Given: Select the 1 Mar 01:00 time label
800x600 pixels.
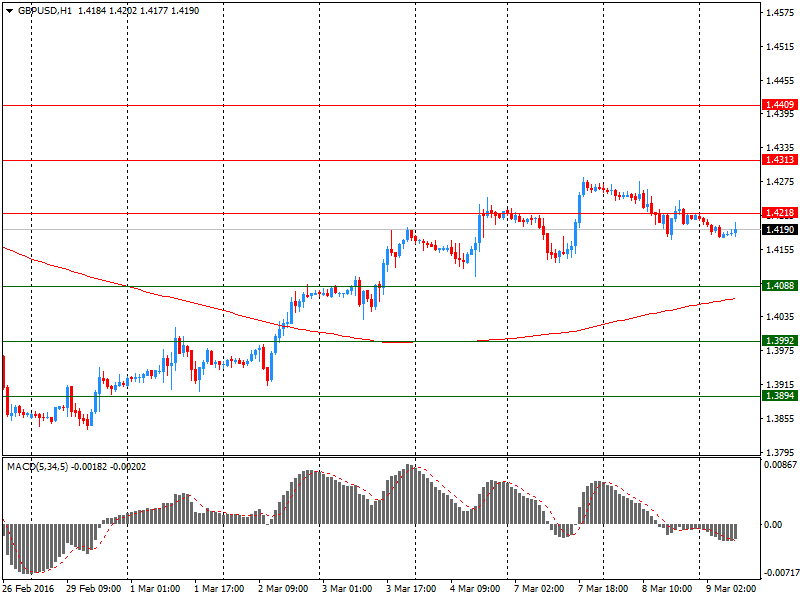Looking at the screenshot, I should click(x=155, y=589).
